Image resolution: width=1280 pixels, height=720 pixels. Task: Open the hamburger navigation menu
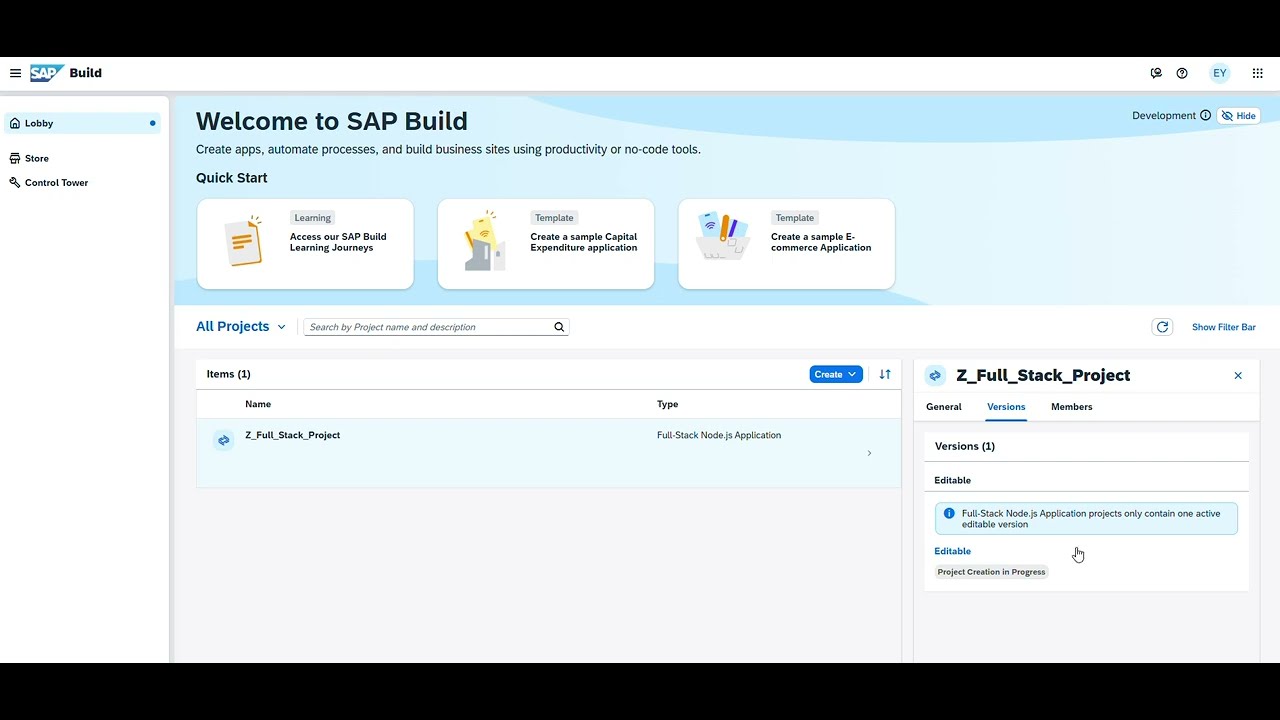click(15, 73)
